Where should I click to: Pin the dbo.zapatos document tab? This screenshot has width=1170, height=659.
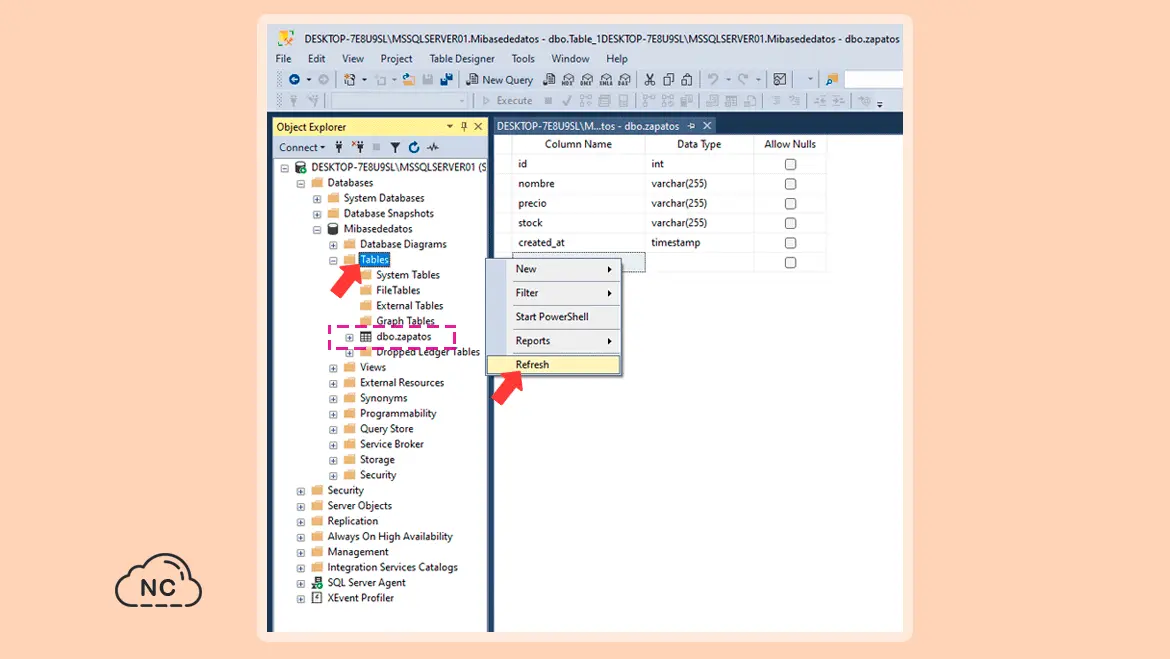[x=692, y=126]
